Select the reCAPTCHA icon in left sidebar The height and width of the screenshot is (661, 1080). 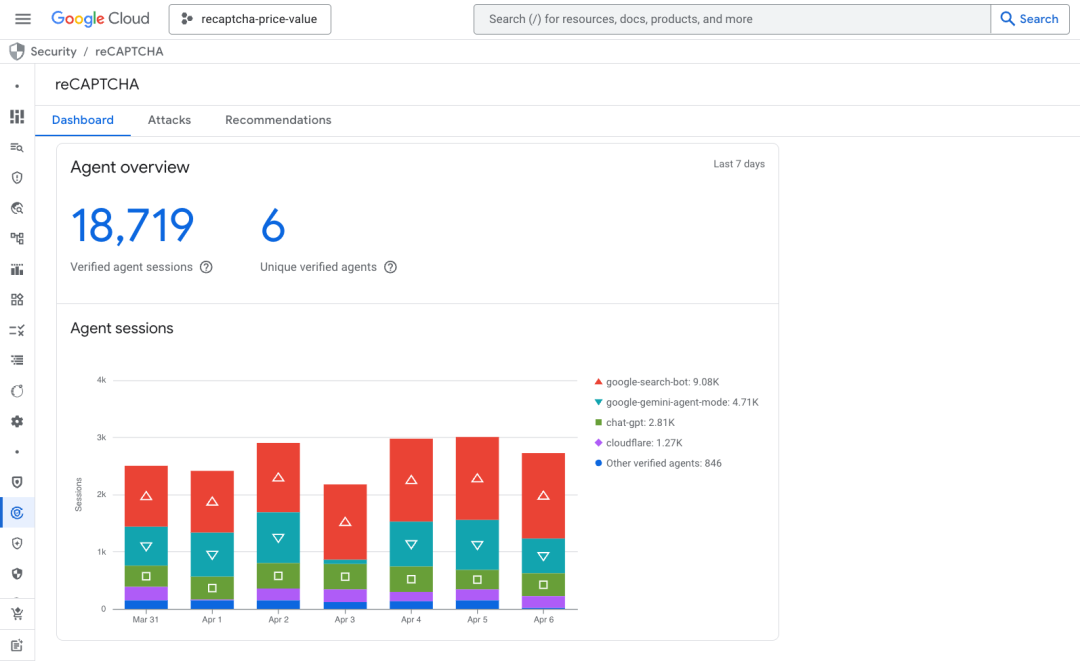click(17, 513)
